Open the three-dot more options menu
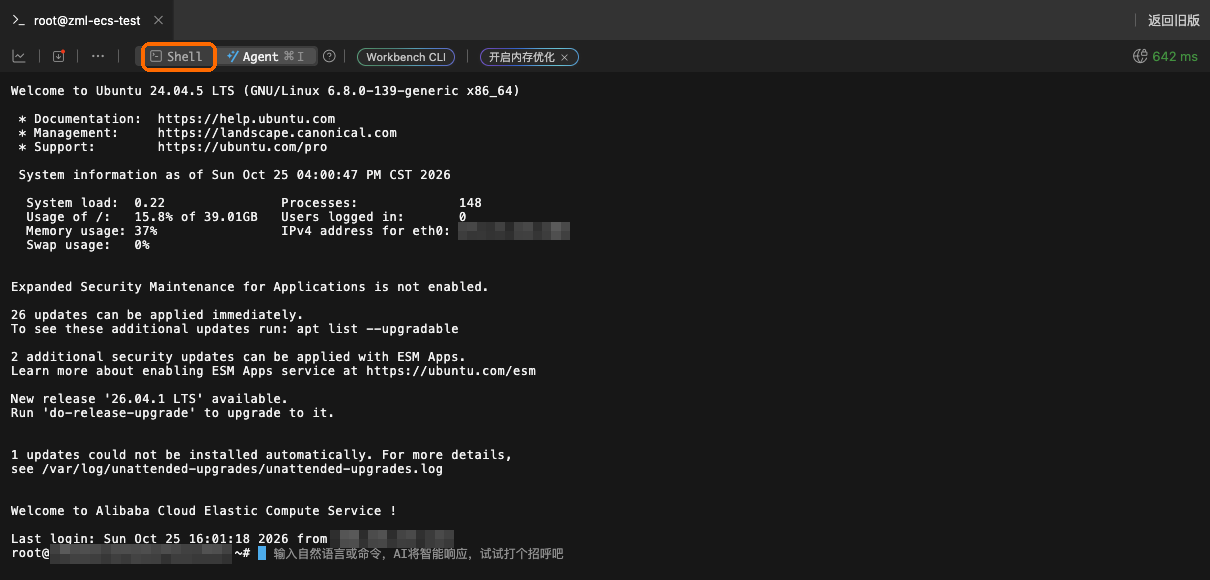The image size is (1210, 580). 98,57
